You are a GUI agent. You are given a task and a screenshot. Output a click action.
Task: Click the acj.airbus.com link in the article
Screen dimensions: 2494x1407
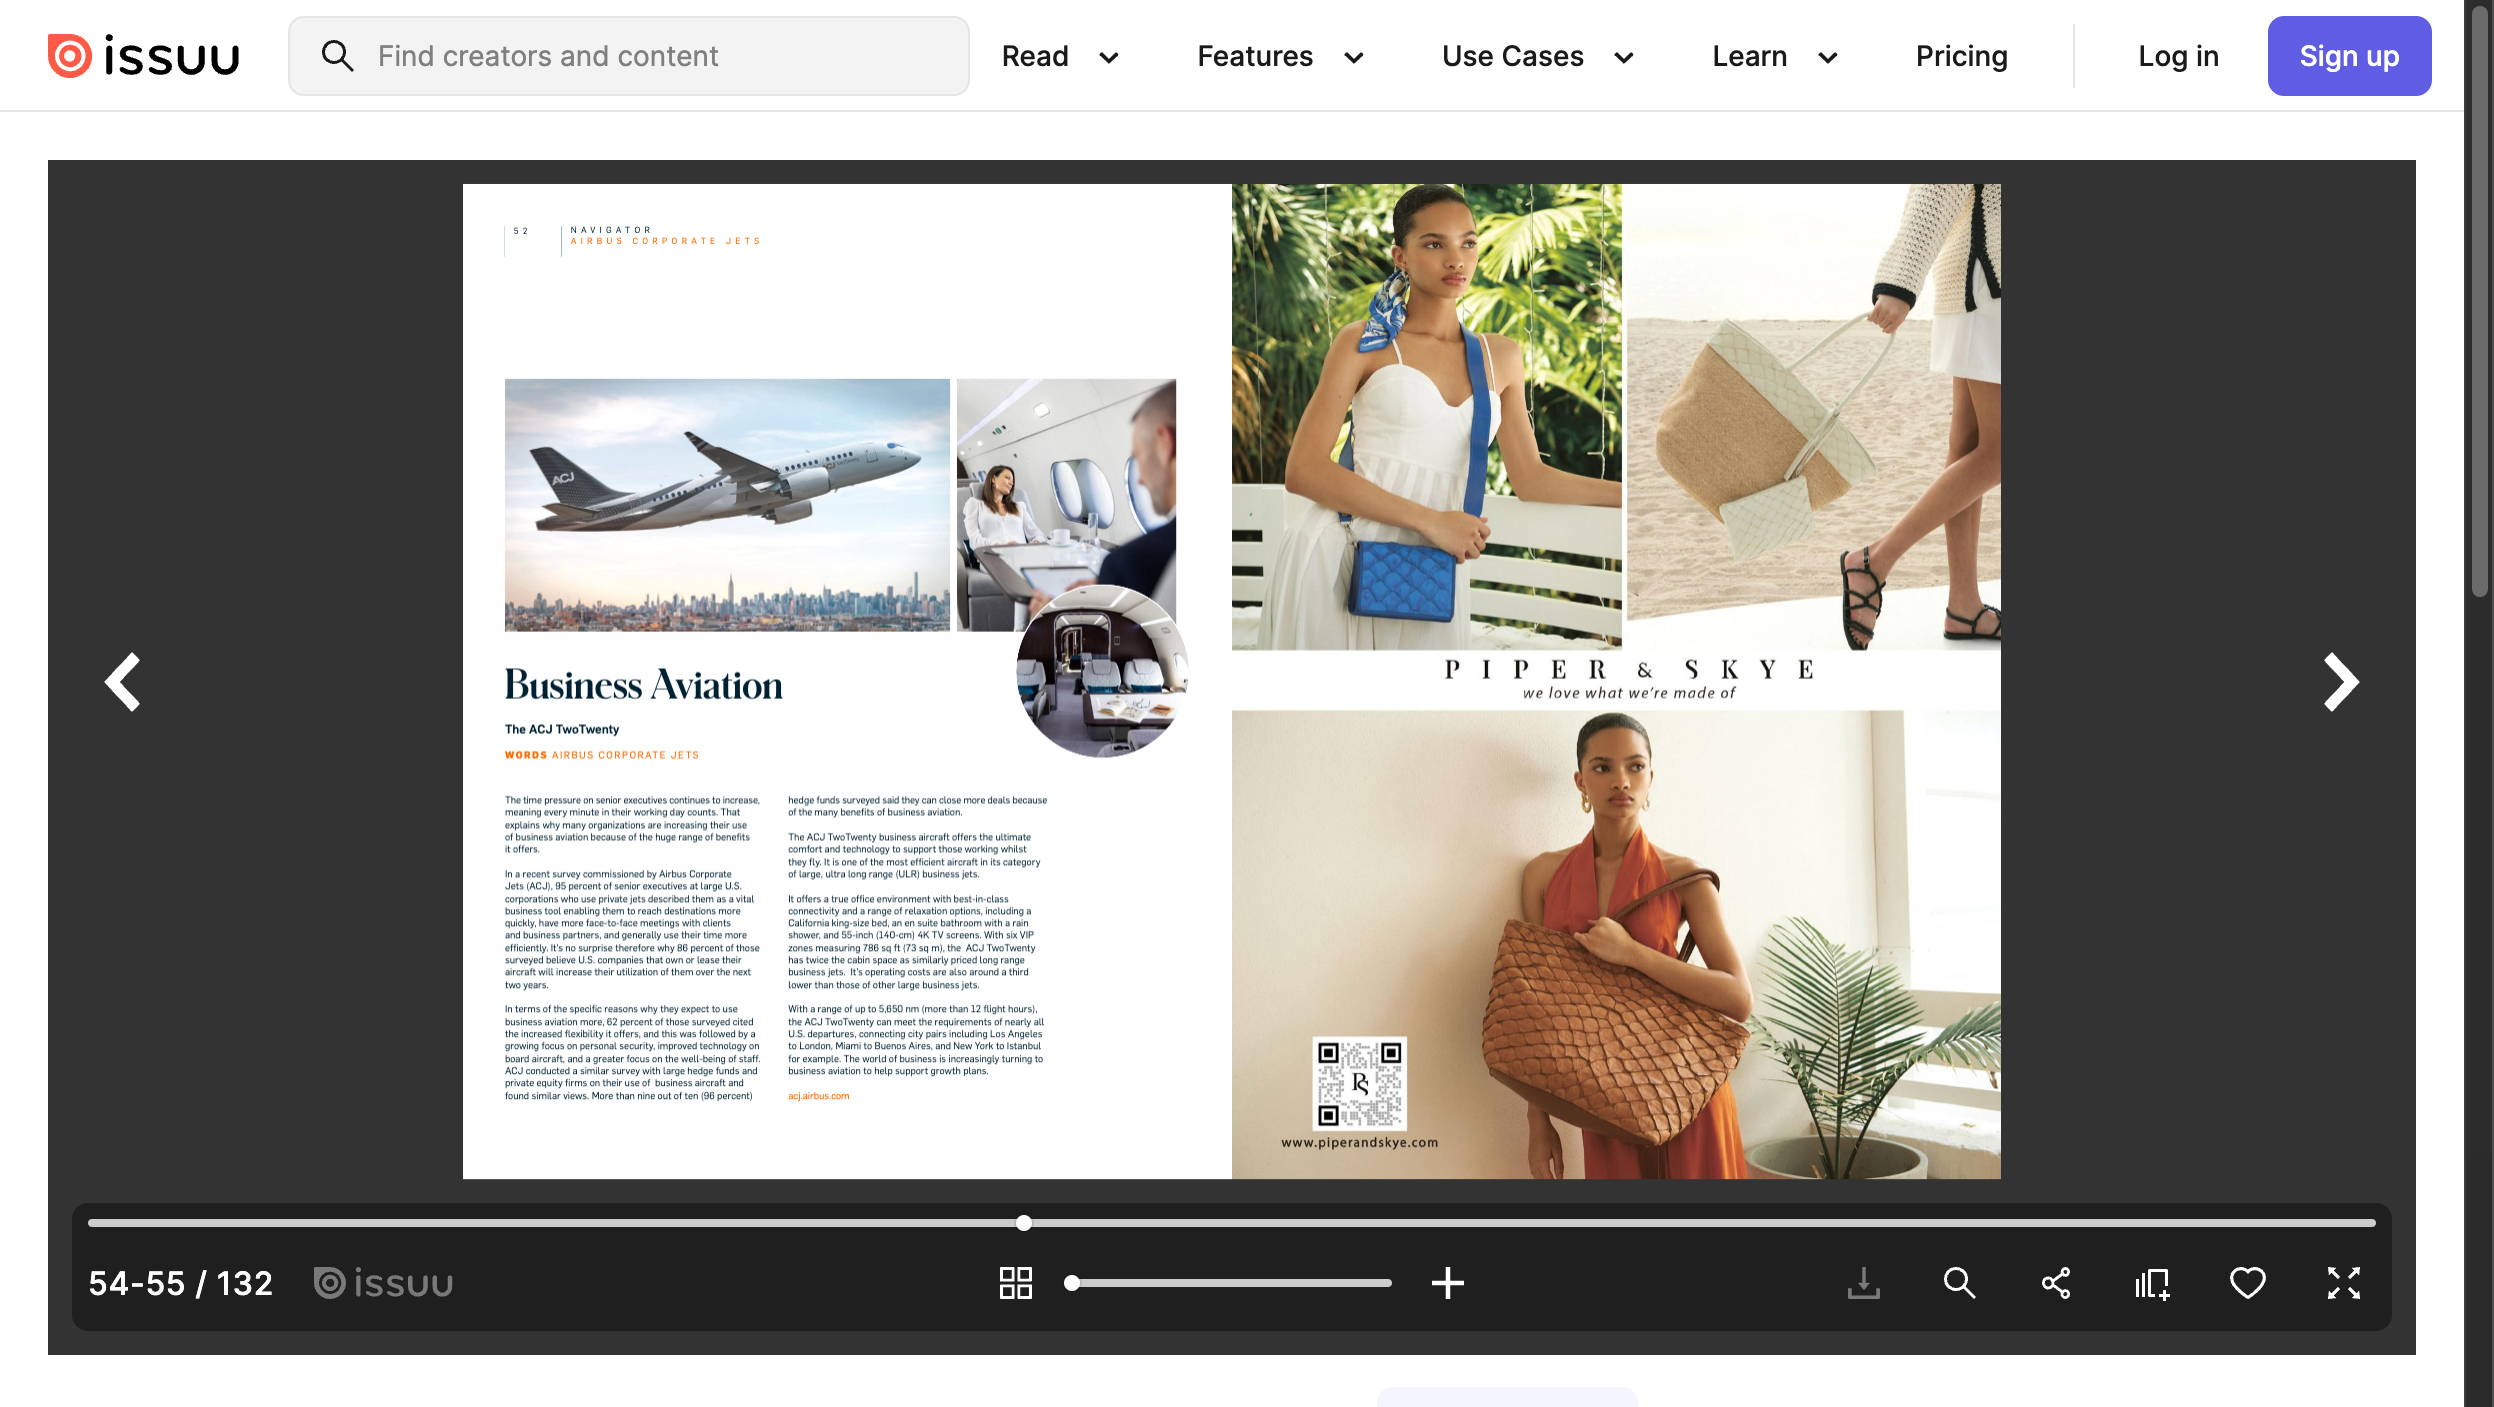818,1096
